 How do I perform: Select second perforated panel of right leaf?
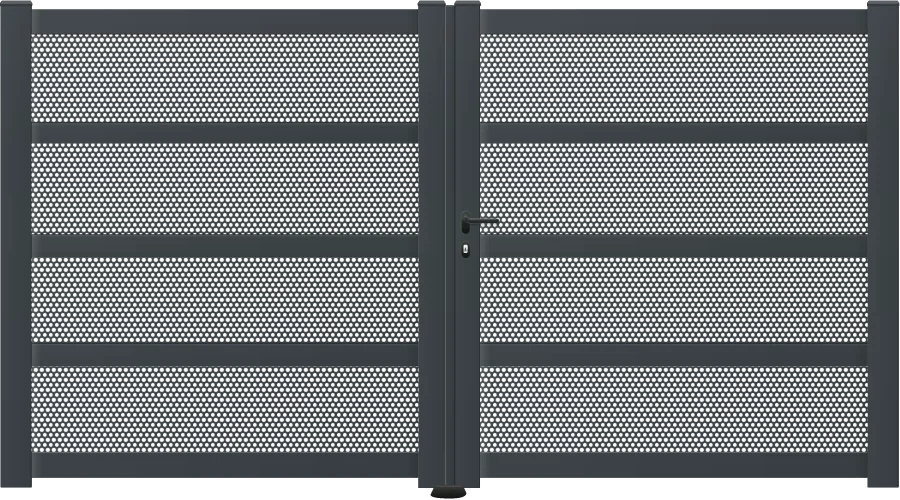click(x=674, y=188)
